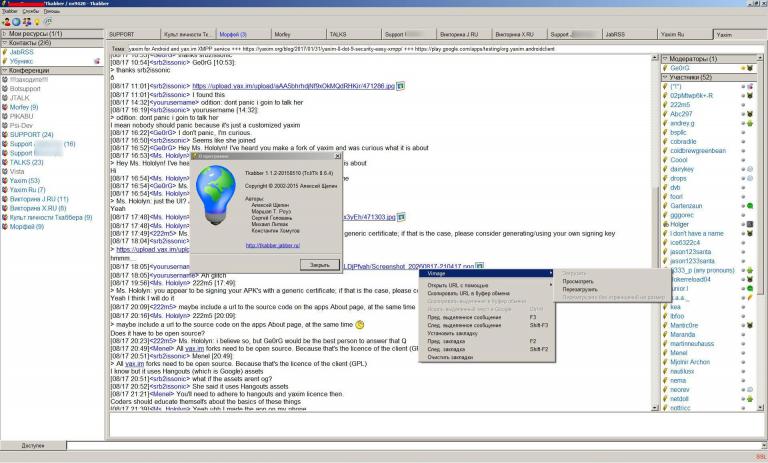Open the Tkabber menu in menu bar

pos(10,11)
